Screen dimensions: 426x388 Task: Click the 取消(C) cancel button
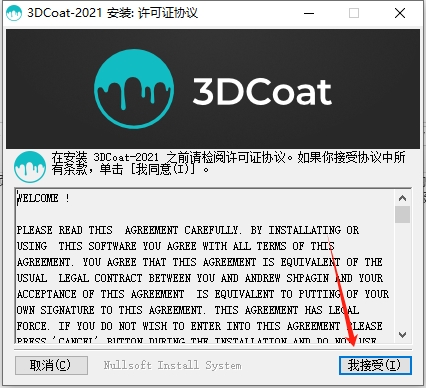(x=51, y=365)
